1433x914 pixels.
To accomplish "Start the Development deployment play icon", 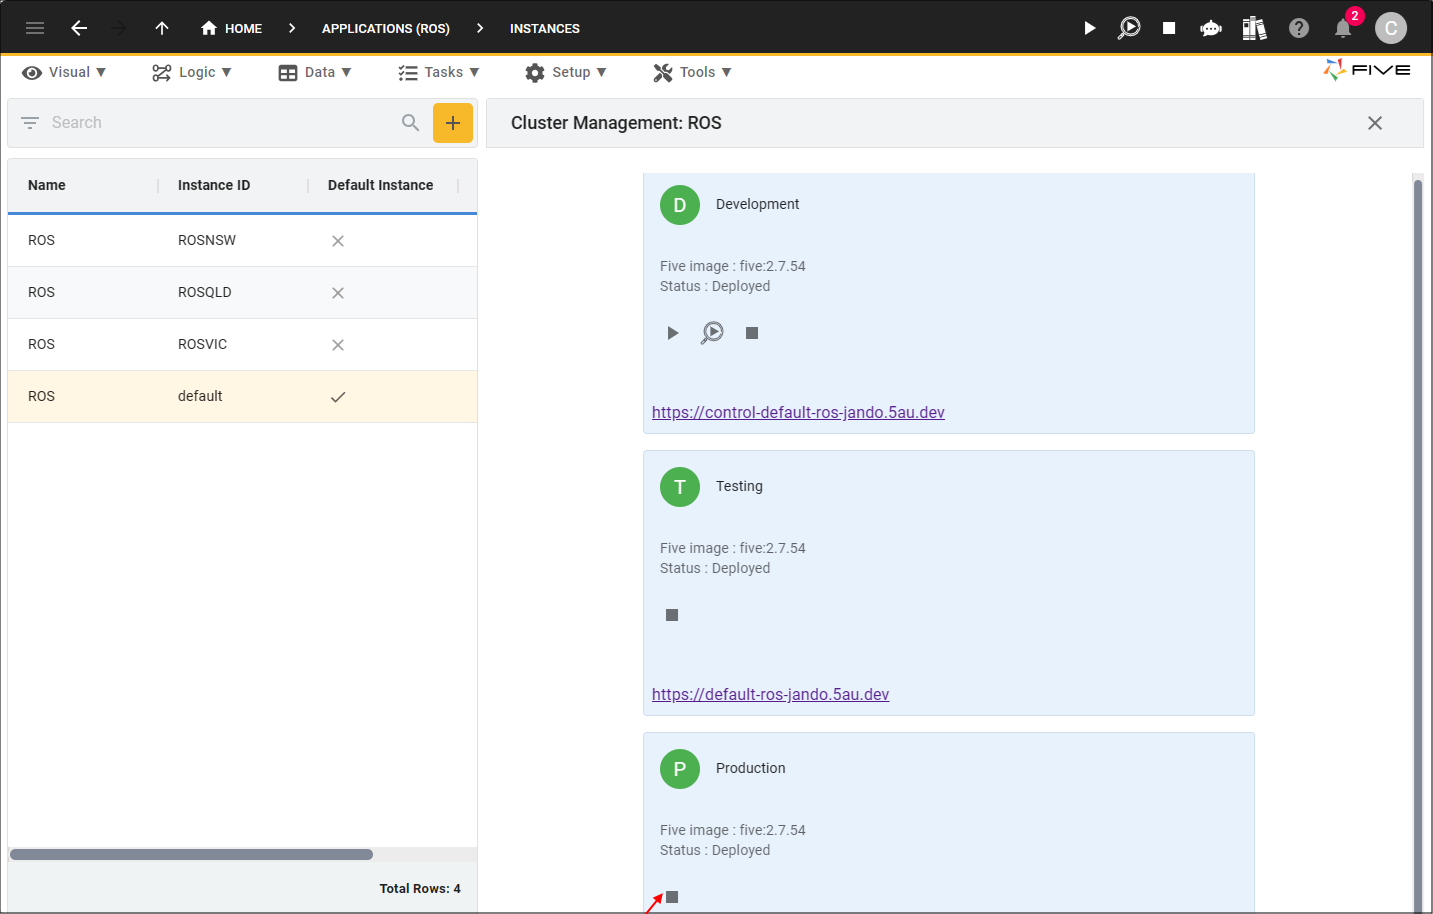I will [673, 333].
